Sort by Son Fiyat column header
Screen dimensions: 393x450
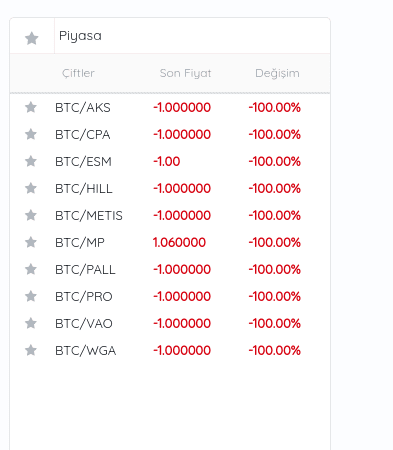coord(185,73)
